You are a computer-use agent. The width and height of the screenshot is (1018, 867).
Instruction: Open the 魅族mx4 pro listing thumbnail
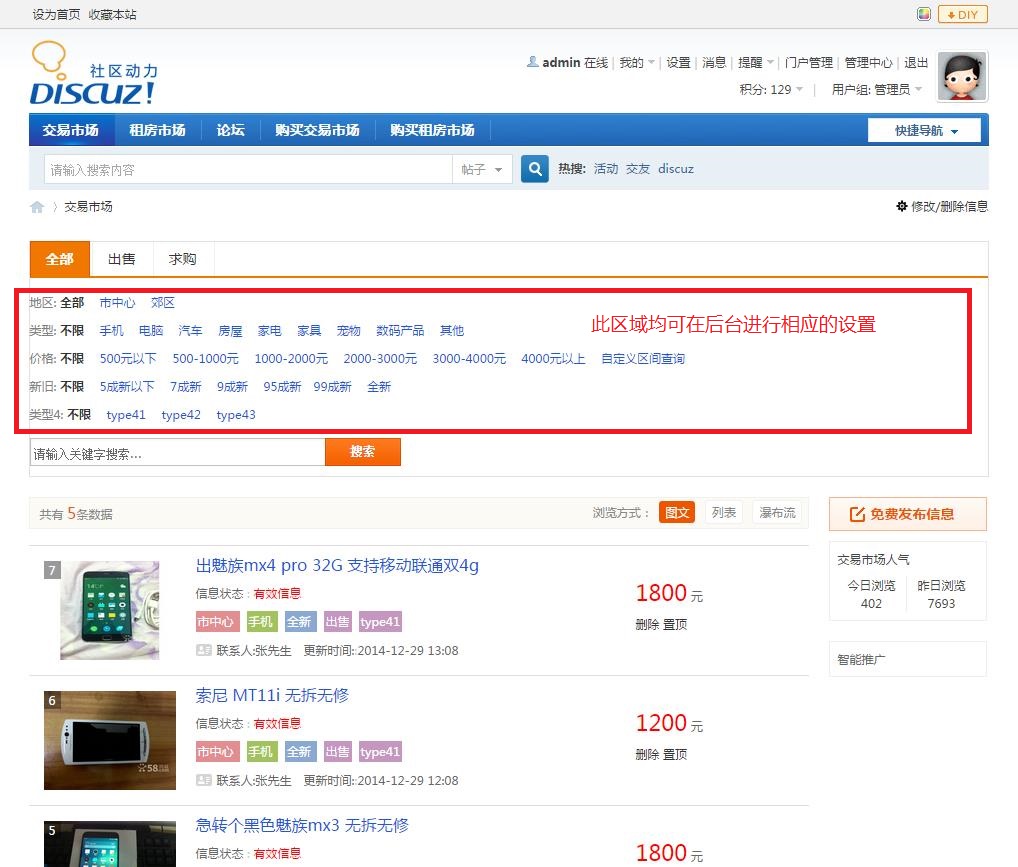coord(110,610)
